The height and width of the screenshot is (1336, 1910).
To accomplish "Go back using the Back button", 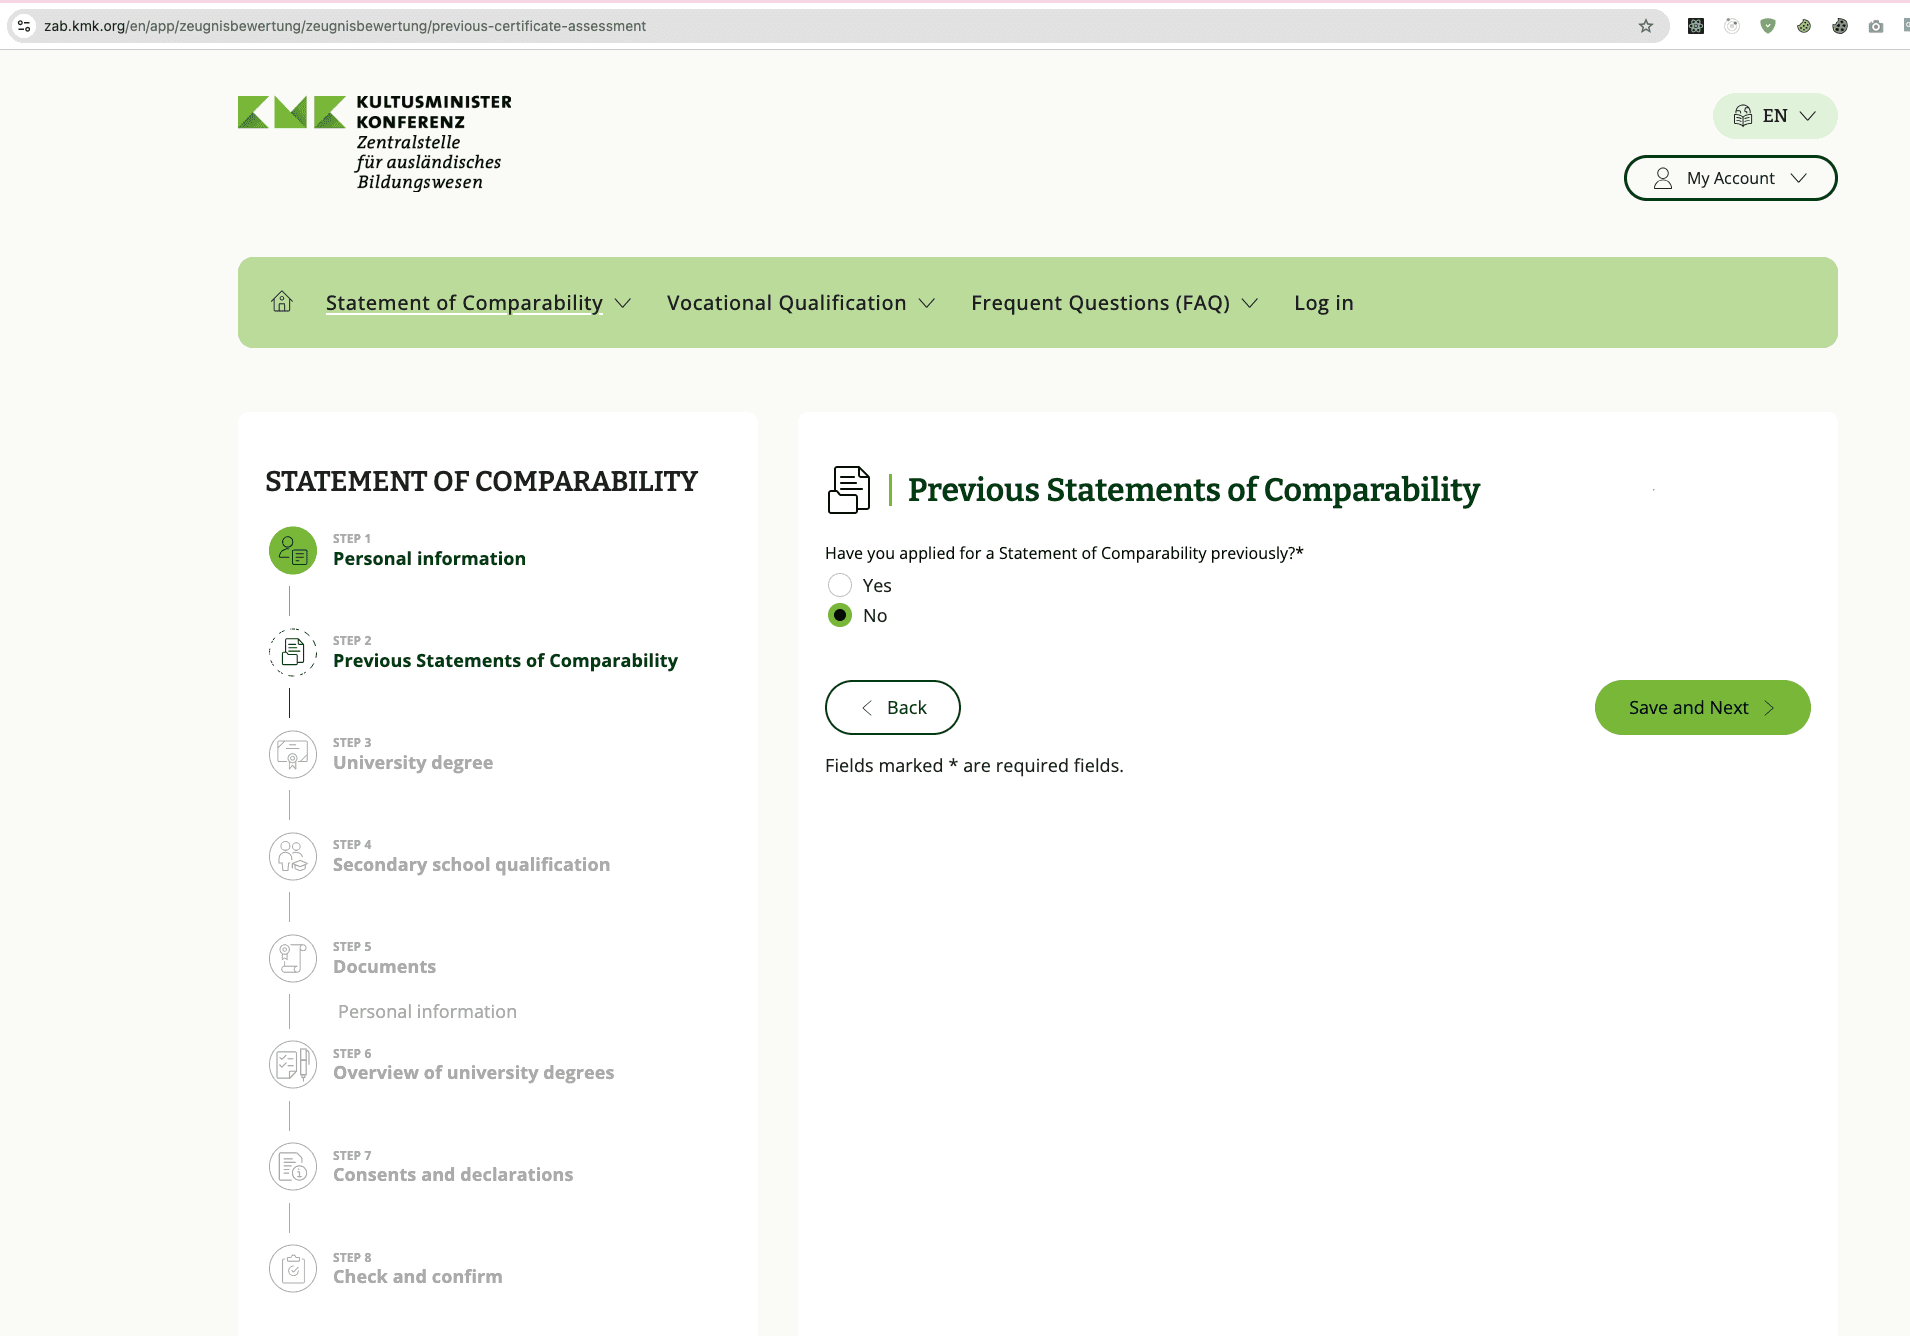I will 892,708.
